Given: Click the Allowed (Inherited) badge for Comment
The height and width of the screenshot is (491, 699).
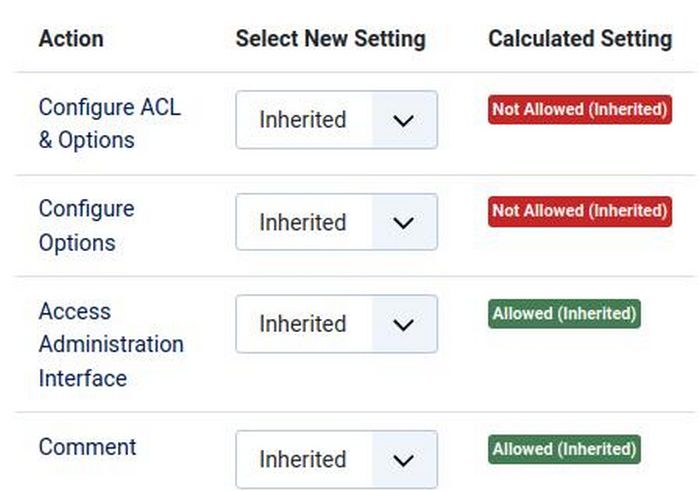Looking at the screenshot, I should [564, 449].
